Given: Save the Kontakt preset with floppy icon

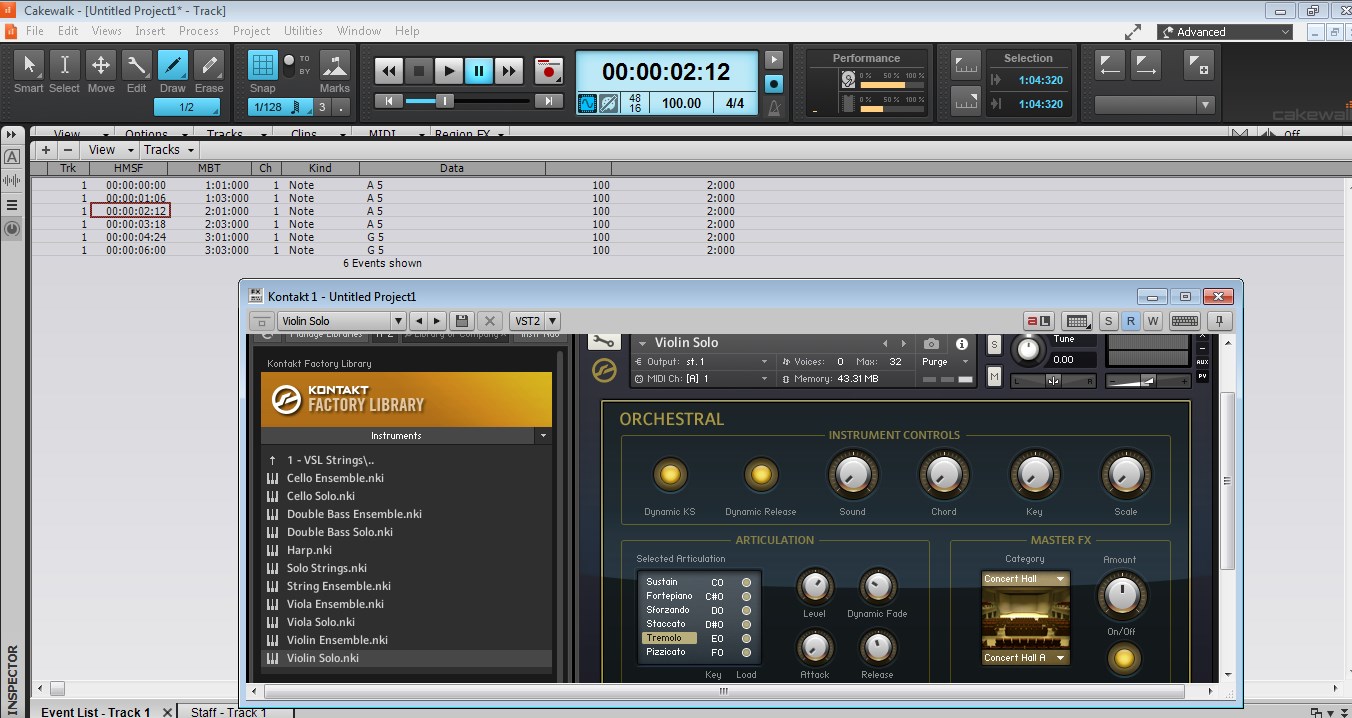Looking at the screenshot, I should (461, 321).
